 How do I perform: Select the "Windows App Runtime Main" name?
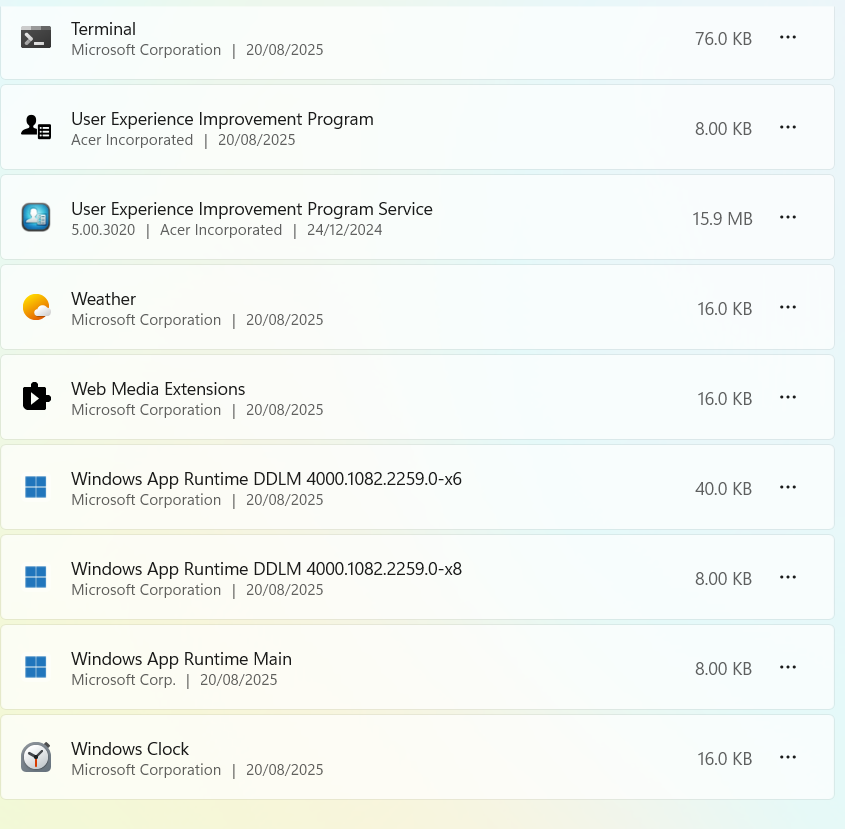coord(181,659)
